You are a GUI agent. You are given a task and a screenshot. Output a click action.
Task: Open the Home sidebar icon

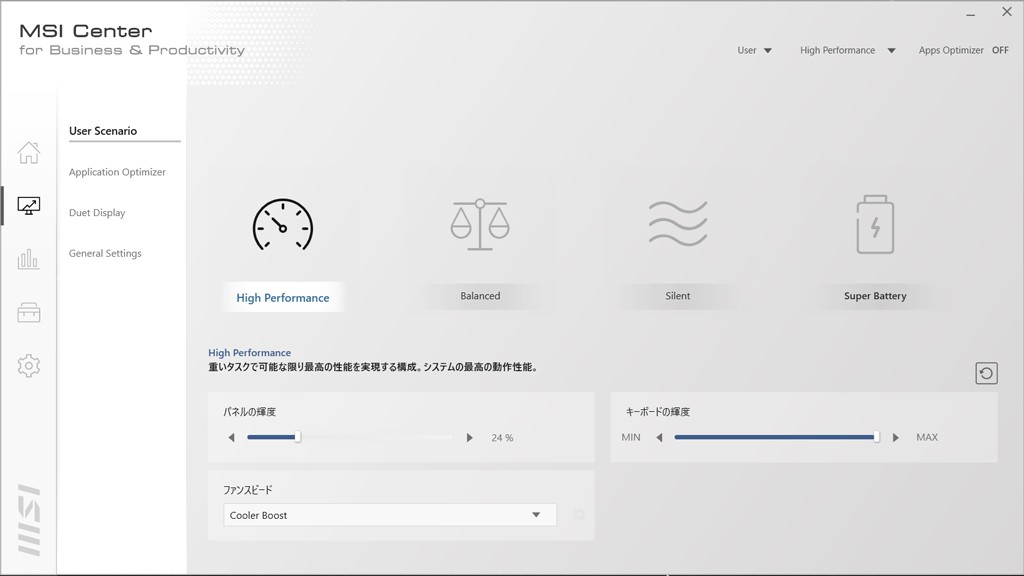(29, 153)
